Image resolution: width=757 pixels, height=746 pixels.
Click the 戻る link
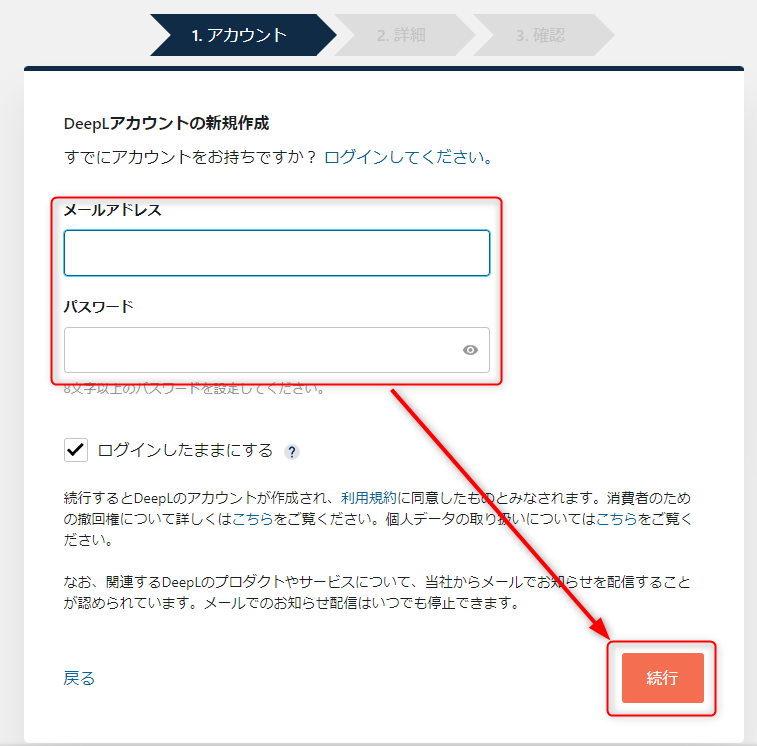(79, 678)
